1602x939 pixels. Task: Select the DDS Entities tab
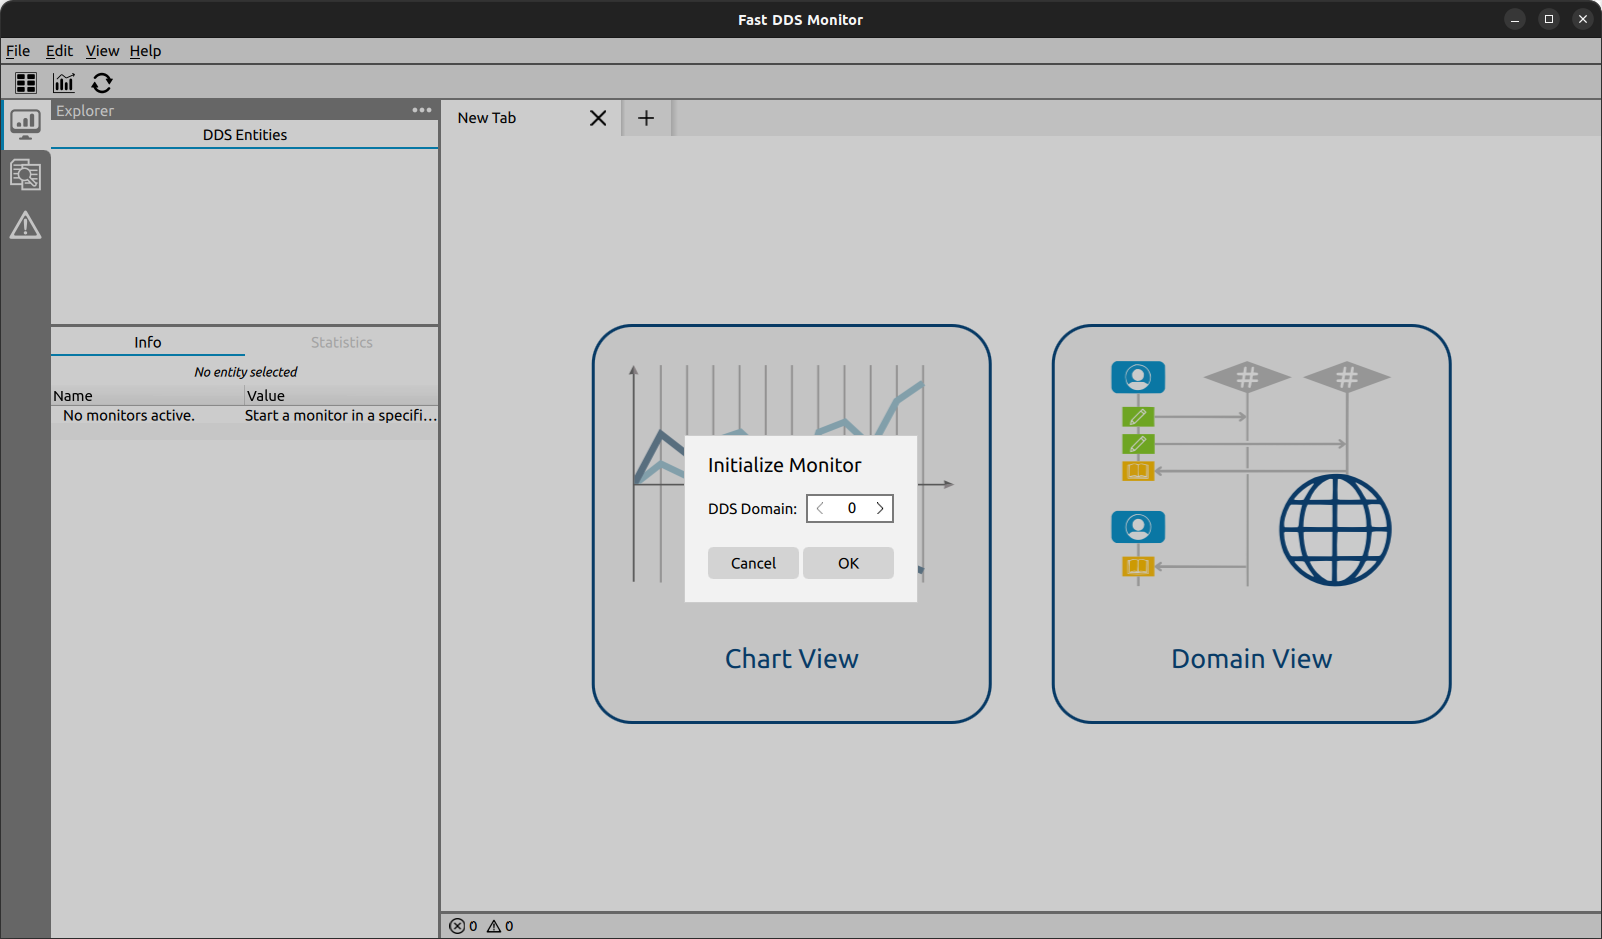(245, 135)
